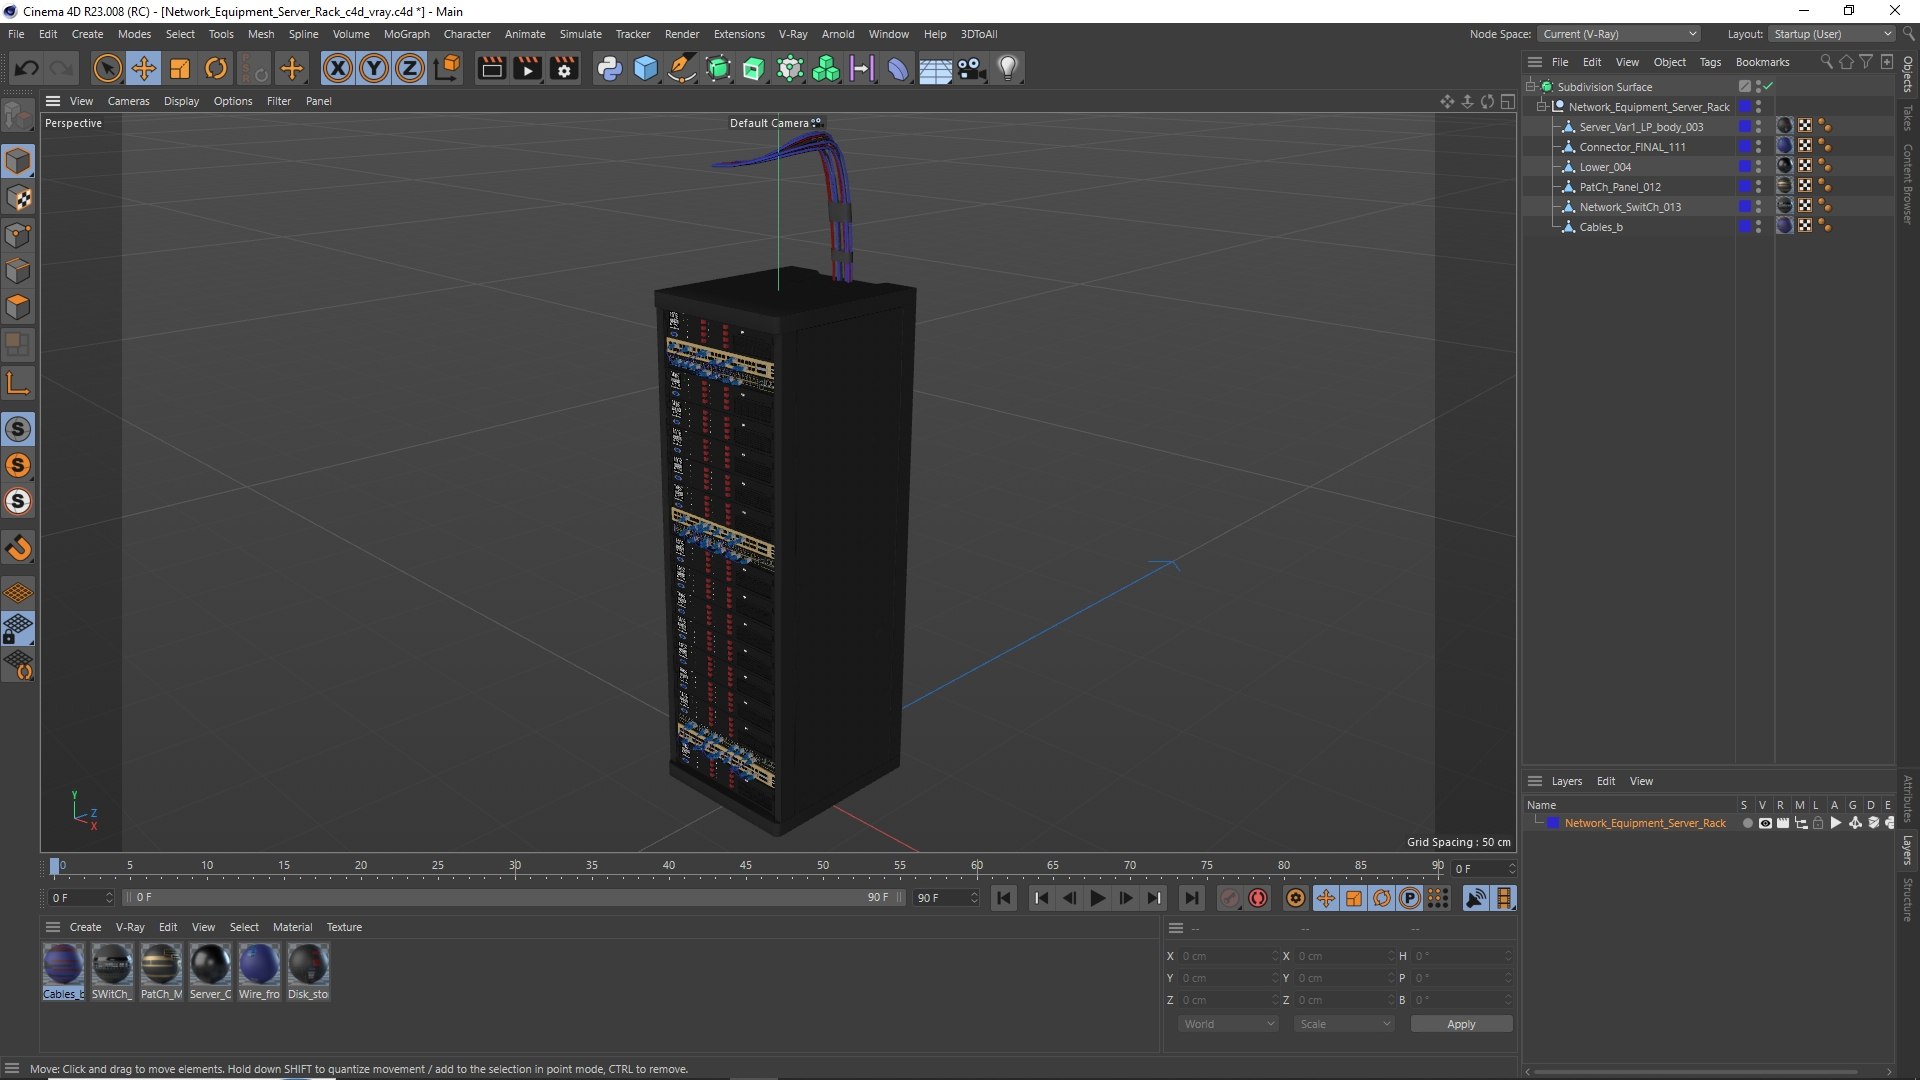Collapse the Subdivision Surface tree

tap(1530, 87)
